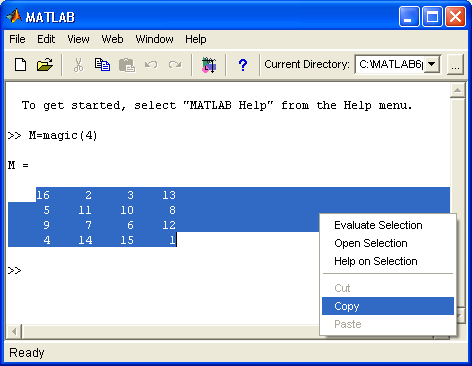The height and width of the screenshot is (366, 472).
Task: Choose Evaluate Selection from context menu
Action: click(x=388, y=225)
